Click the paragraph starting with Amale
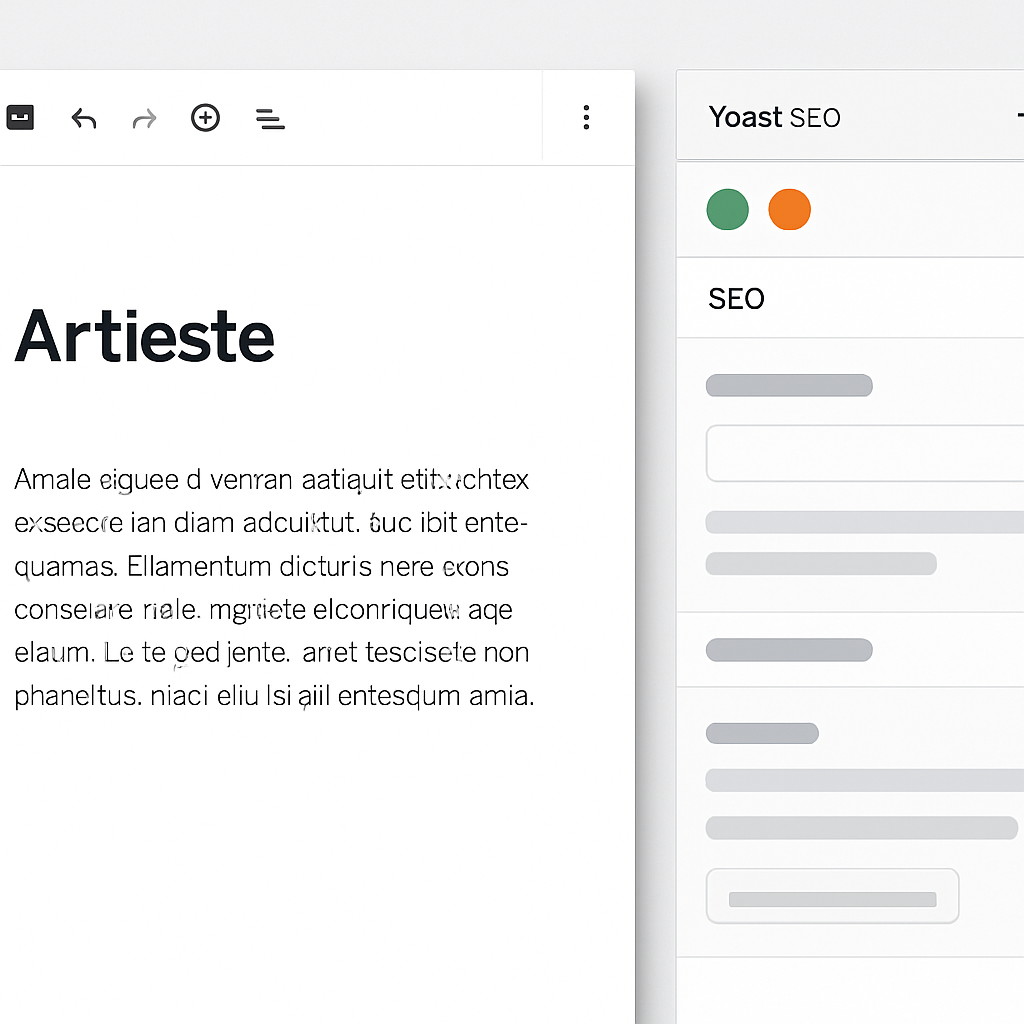The height and width of the screenshot is (1024, 1024). (x=274, y=588)
